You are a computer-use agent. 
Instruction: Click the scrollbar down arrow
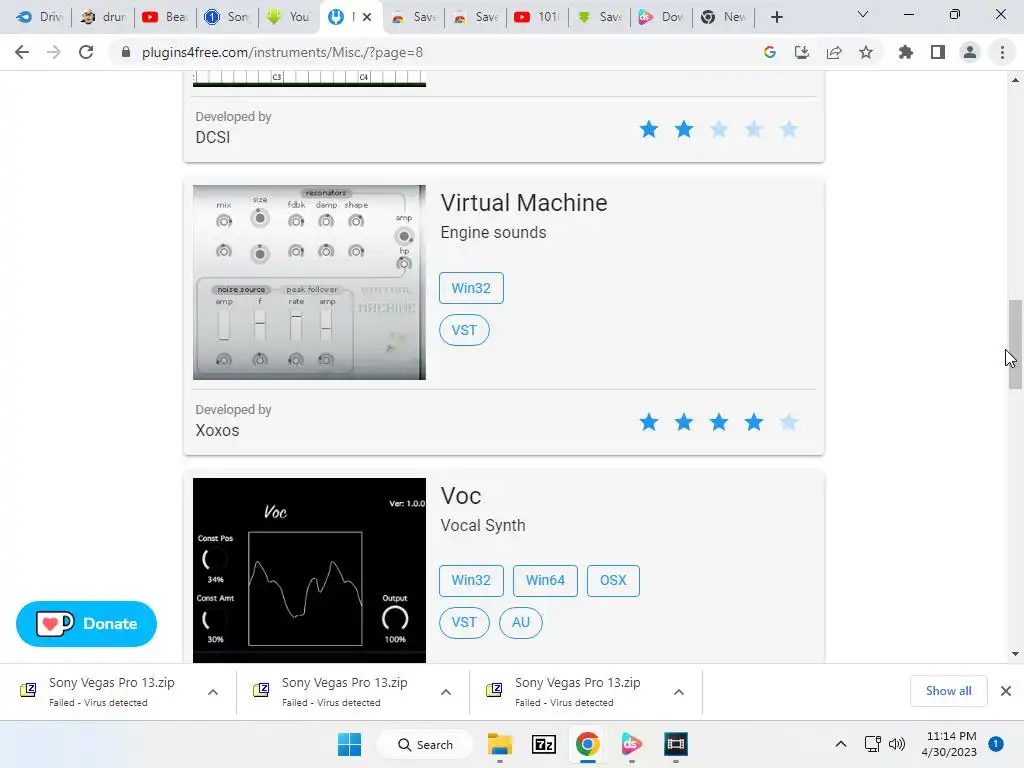(x=1015, y=654)
